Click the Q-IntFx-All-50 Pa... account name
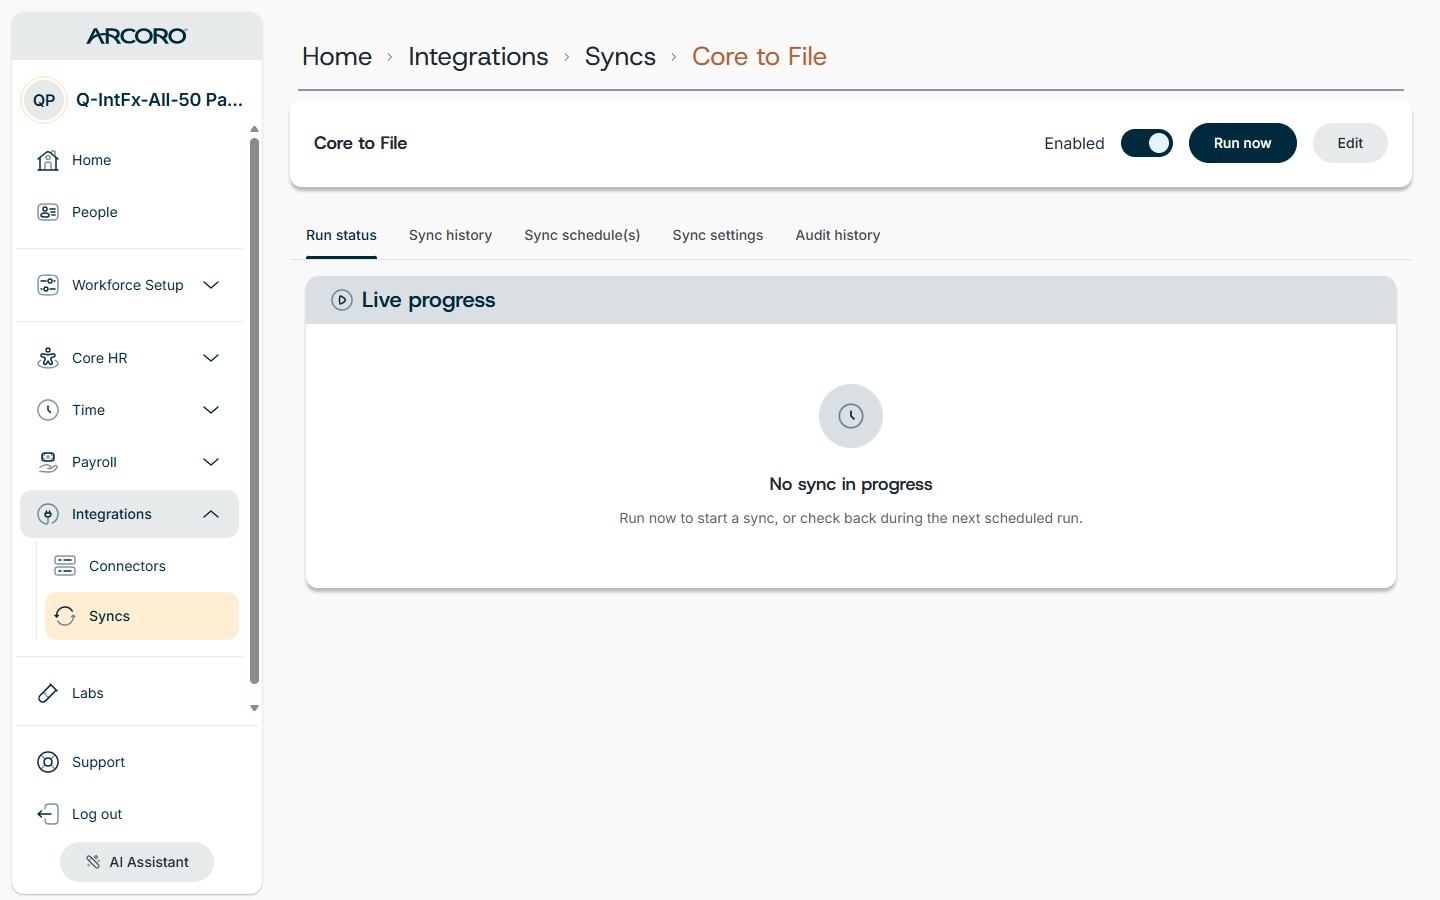The image size is (1440, 900). tap(159, 100)
